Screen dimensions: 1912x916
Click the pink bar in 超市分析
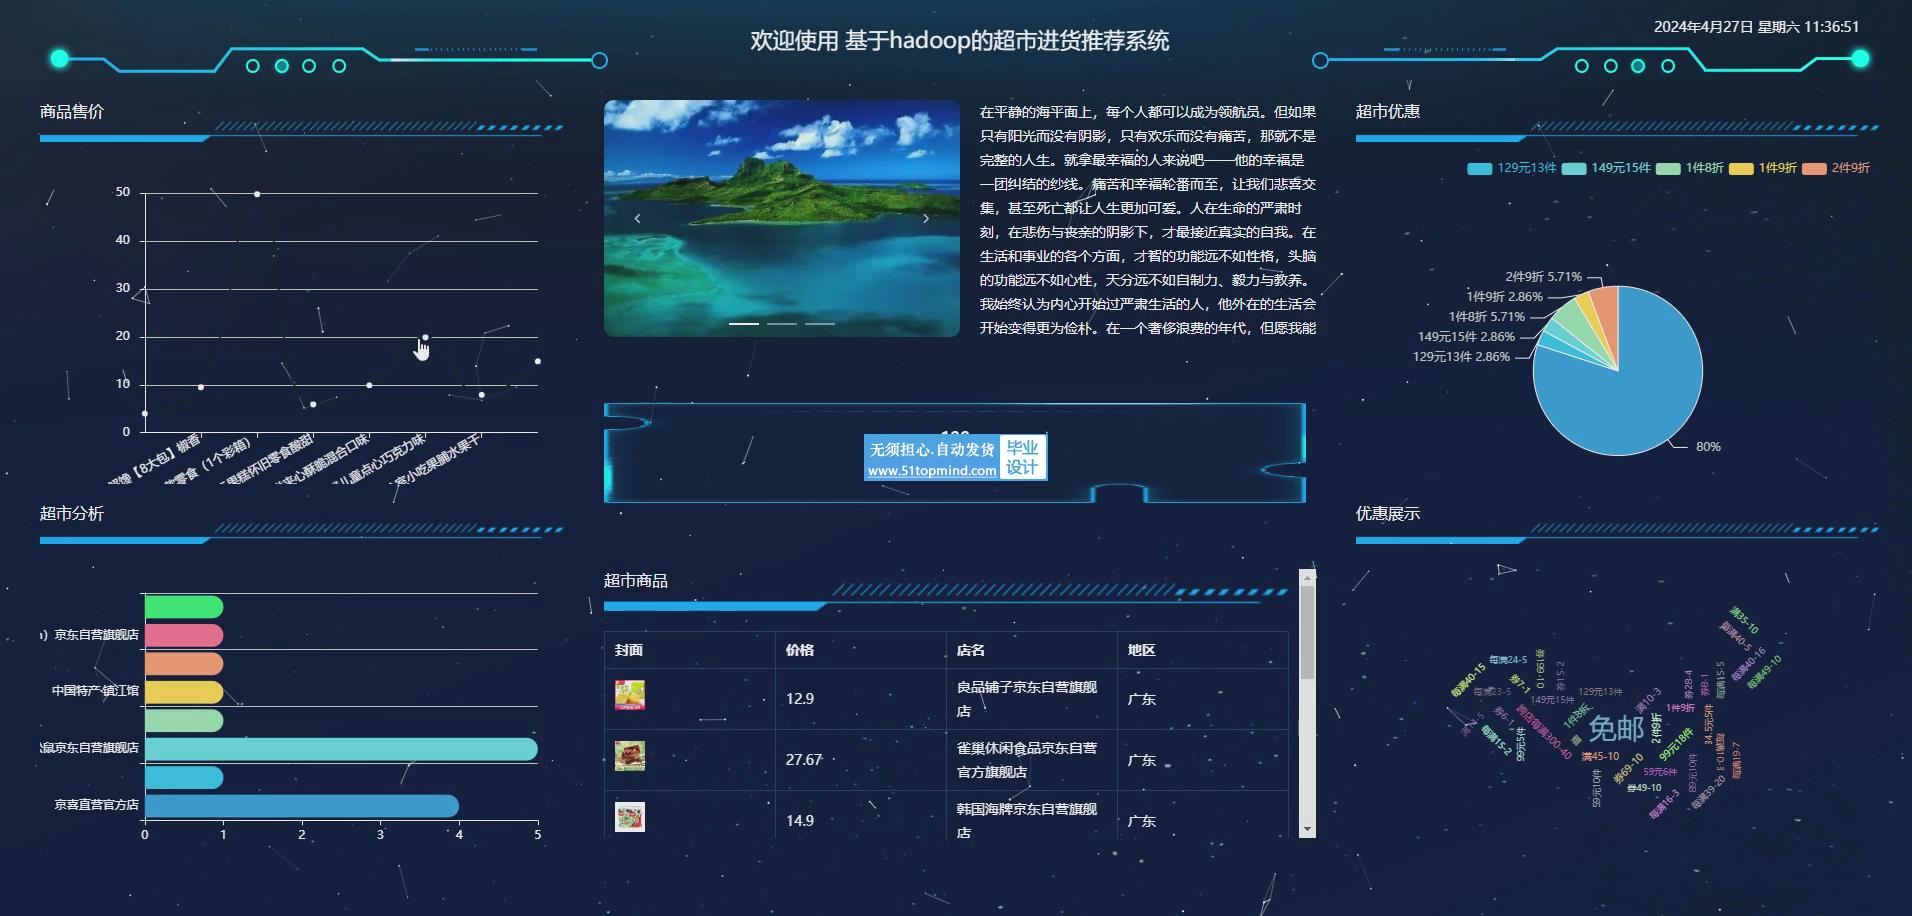pyautogui.click(x=184, y=635)
